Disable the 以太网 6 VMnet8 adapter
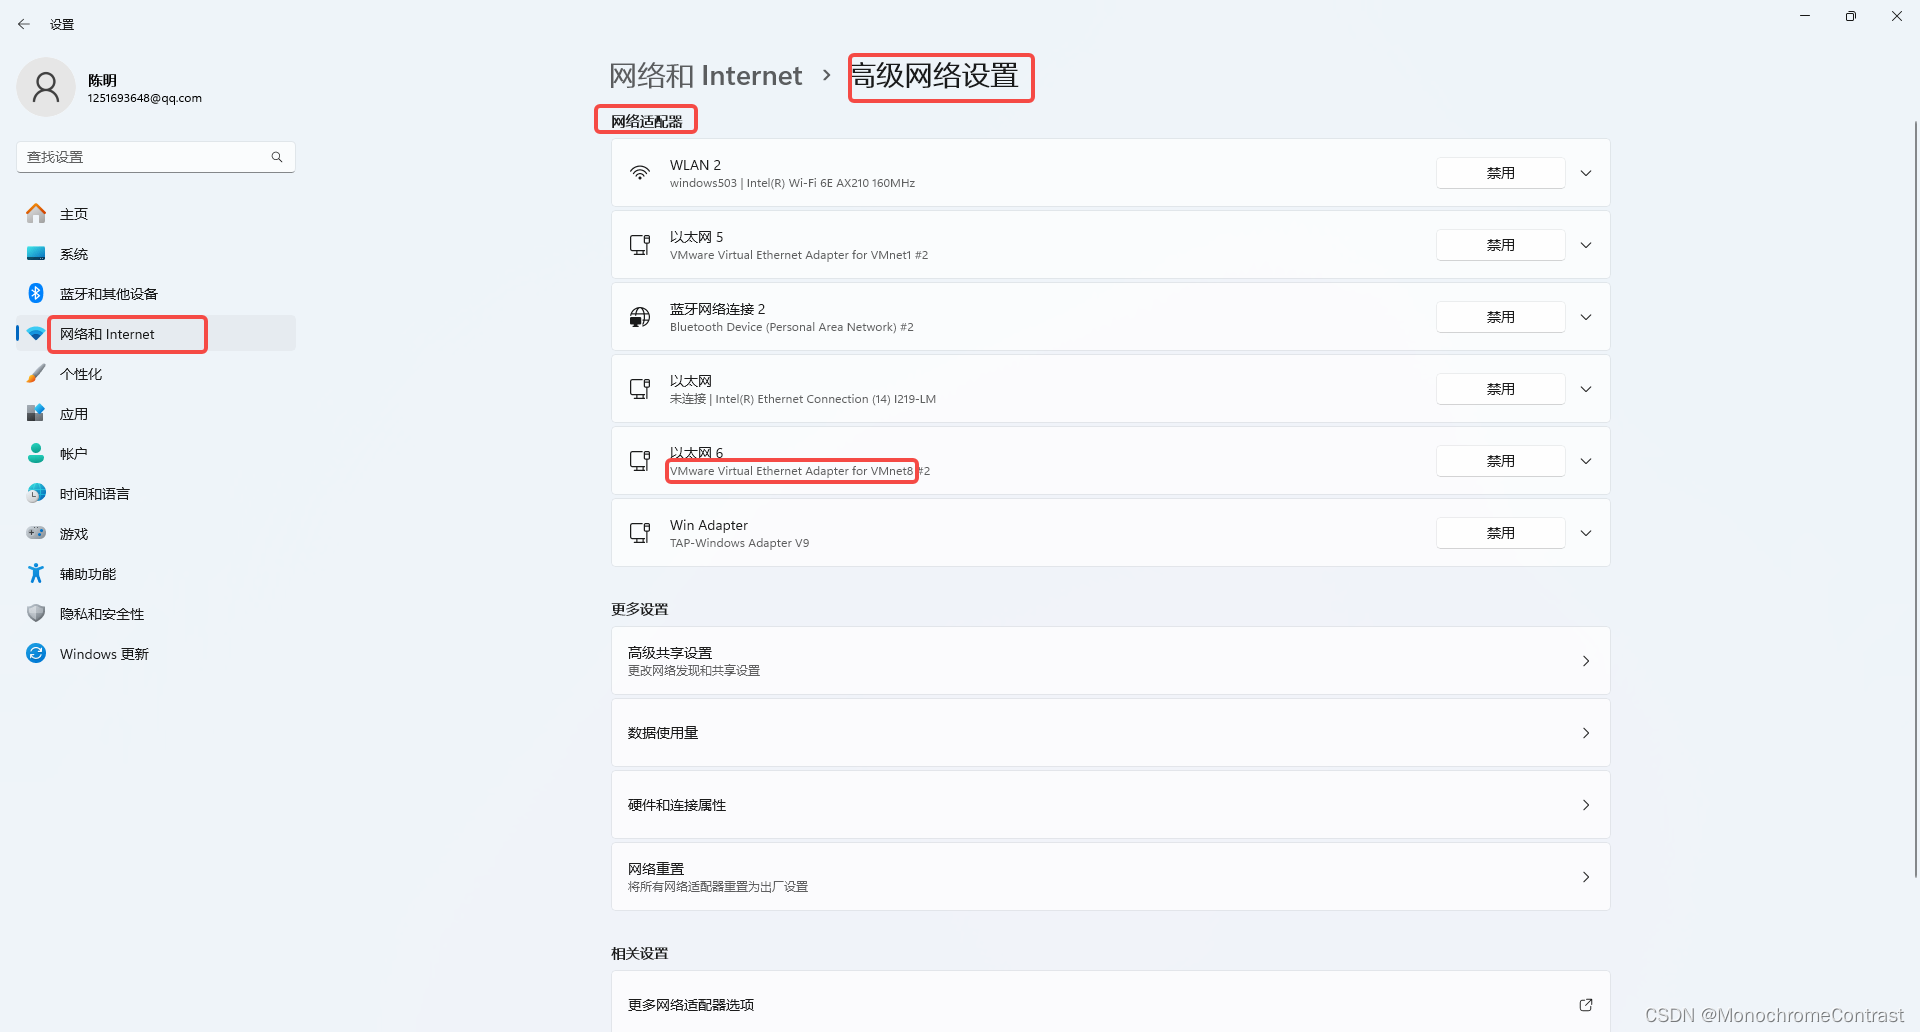The height and width of the screenshot is (1032, 1920). coord(1500,461)
